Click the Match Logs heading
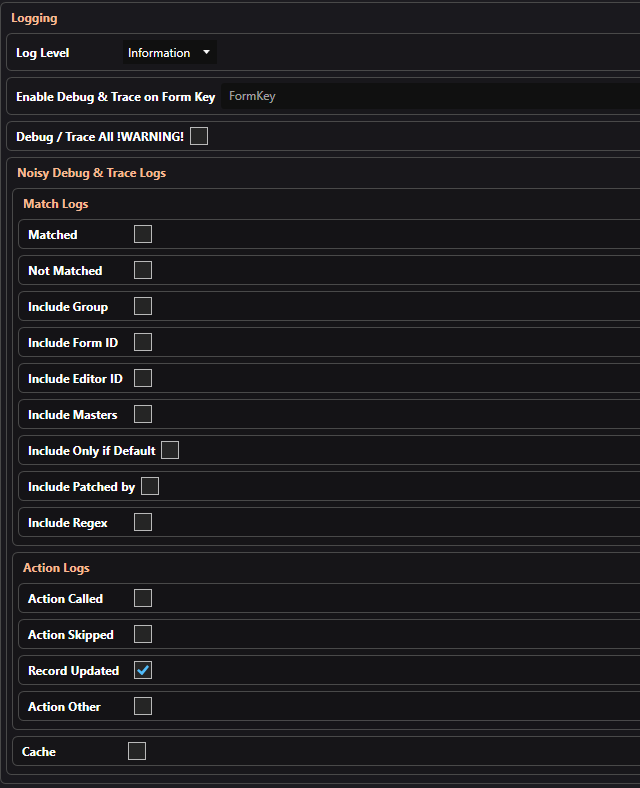640x788 pixels. 56,204
